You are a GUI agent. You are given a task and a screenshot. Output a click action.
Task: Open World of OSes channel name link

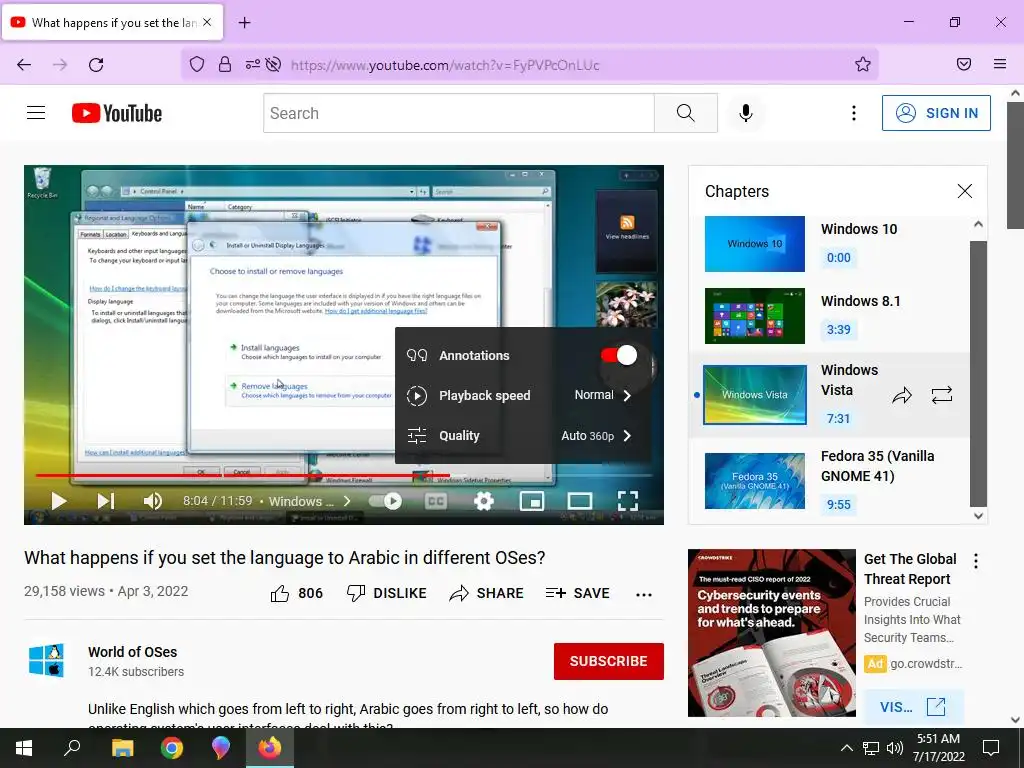click(x=133, y=652)
